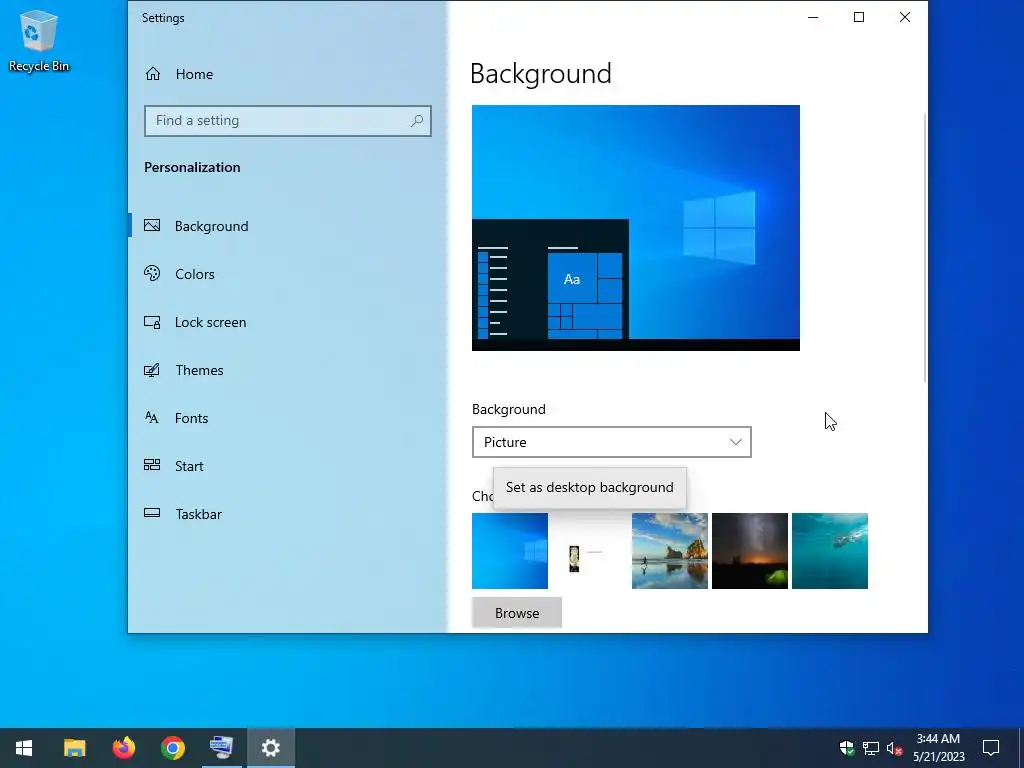The height and width of the screenshot is (768, 1024).
Task: Select the blue Windows logo wallpaper thumbnail
Action: click(510, 551)
